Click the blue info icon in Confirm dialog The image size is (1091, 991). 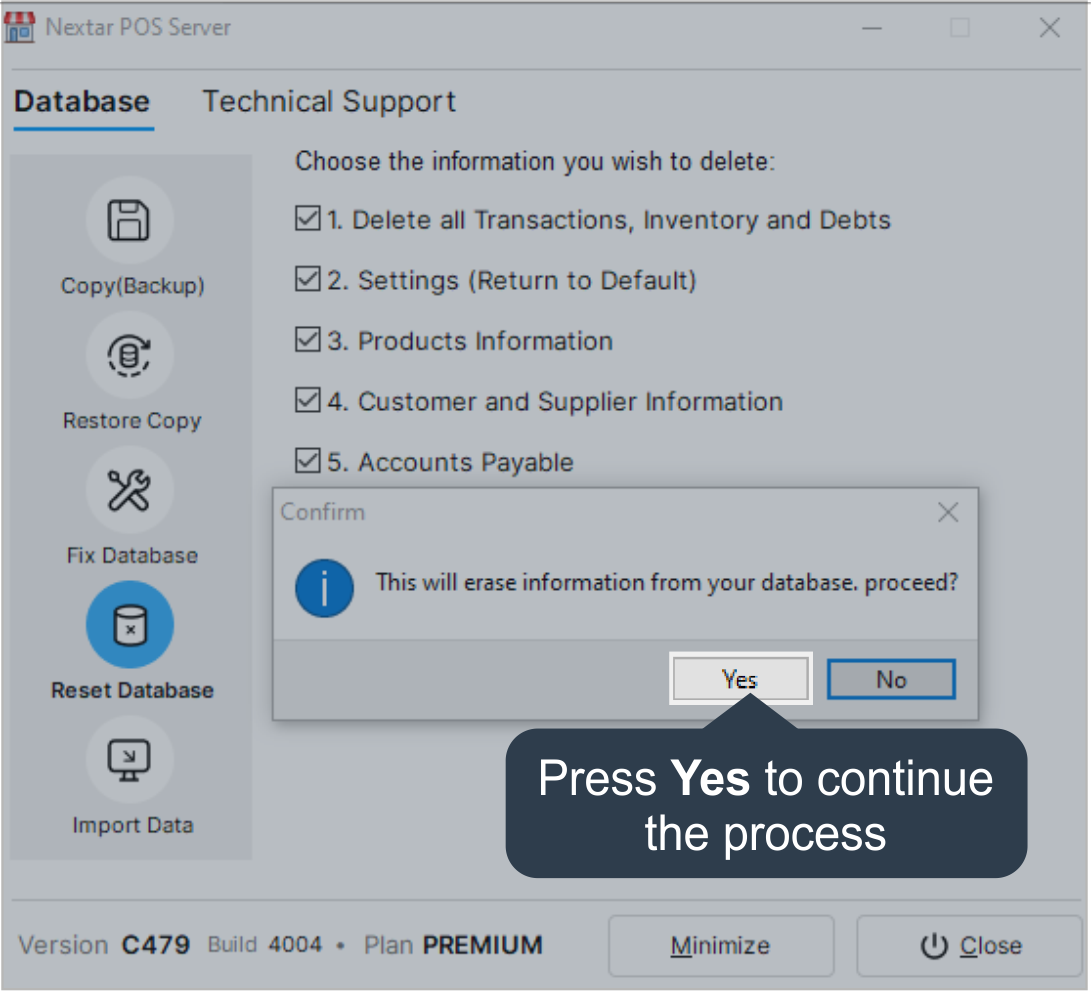click(x=324, y=588)
